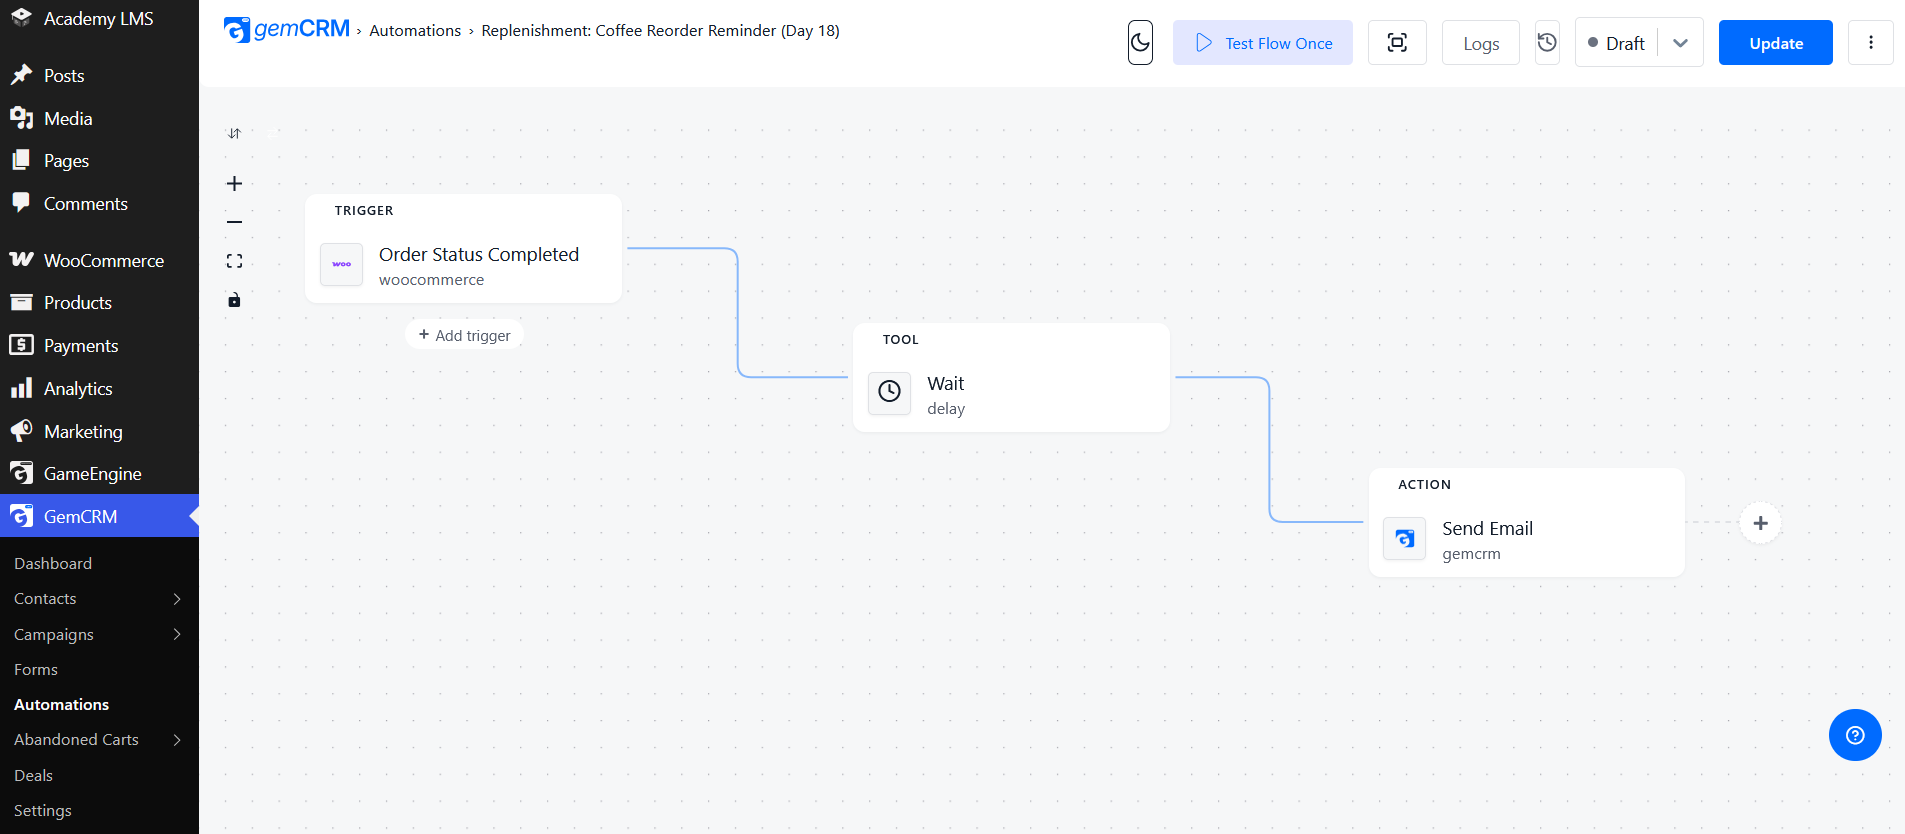Screen dimensions: 1905x834
Task: Add a new step after Send Email
Action: (x=1760, y=523)
